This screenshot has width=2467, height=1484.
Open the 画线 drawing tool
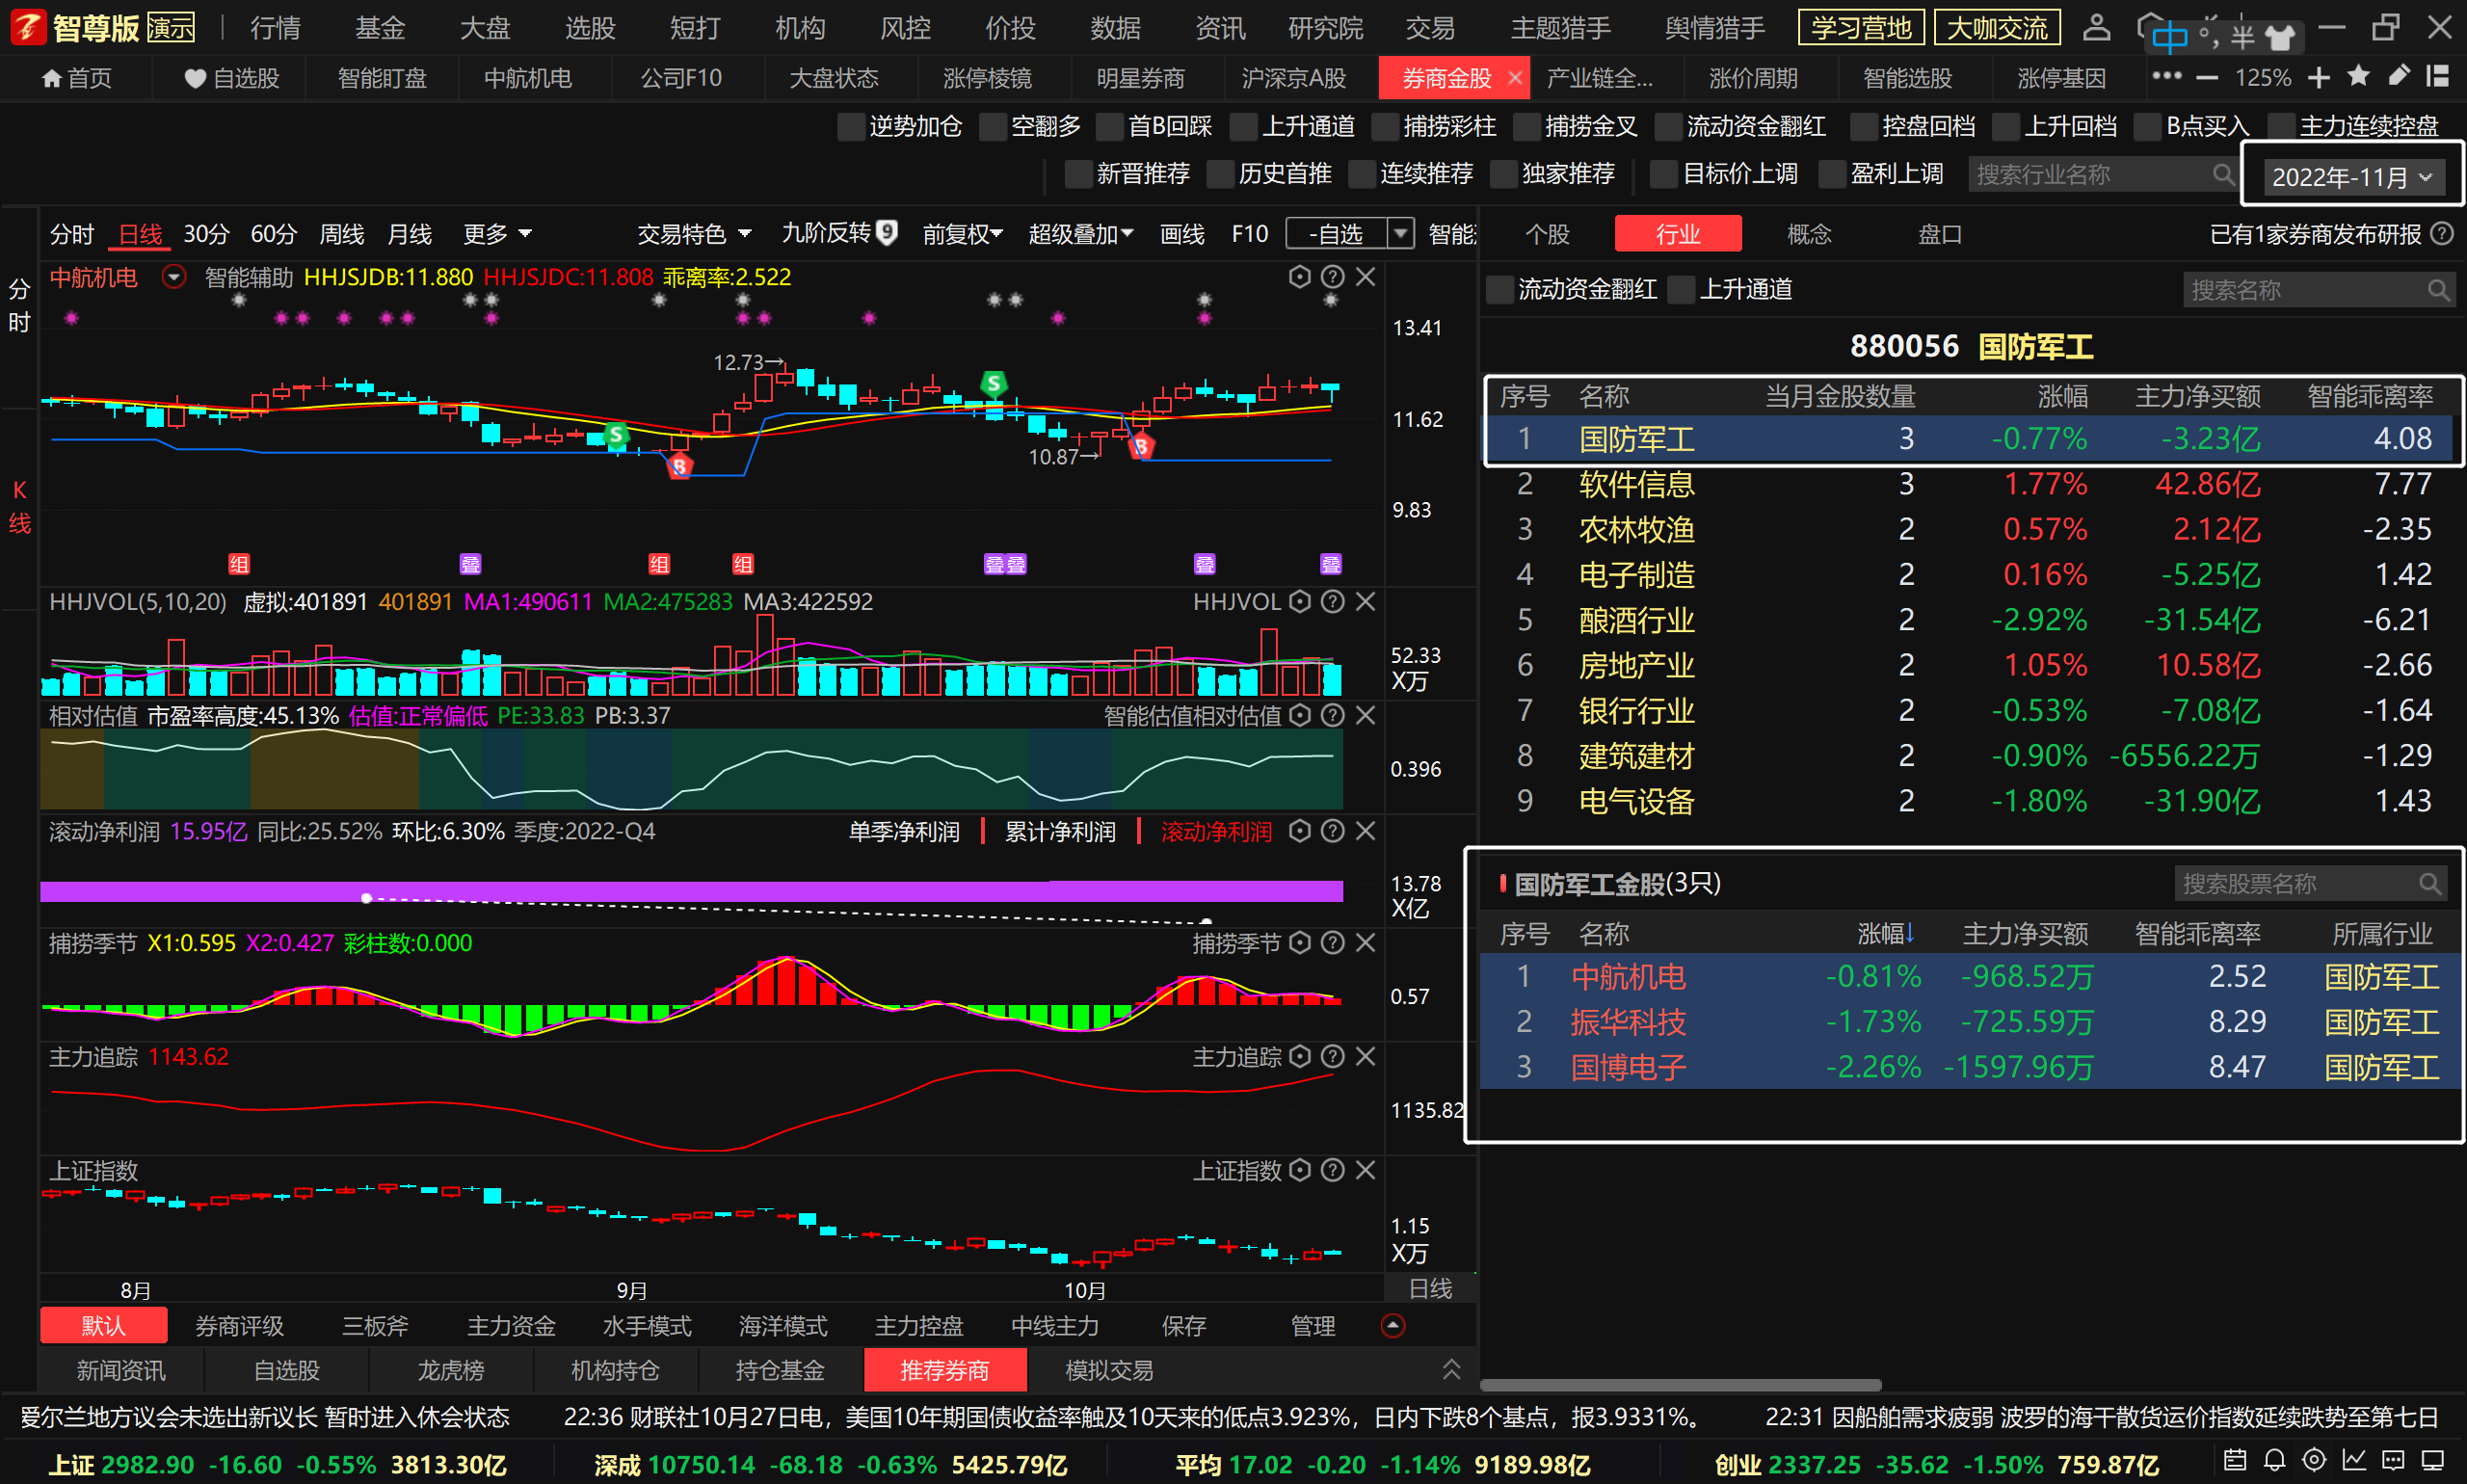click(x=1182, y=234)
